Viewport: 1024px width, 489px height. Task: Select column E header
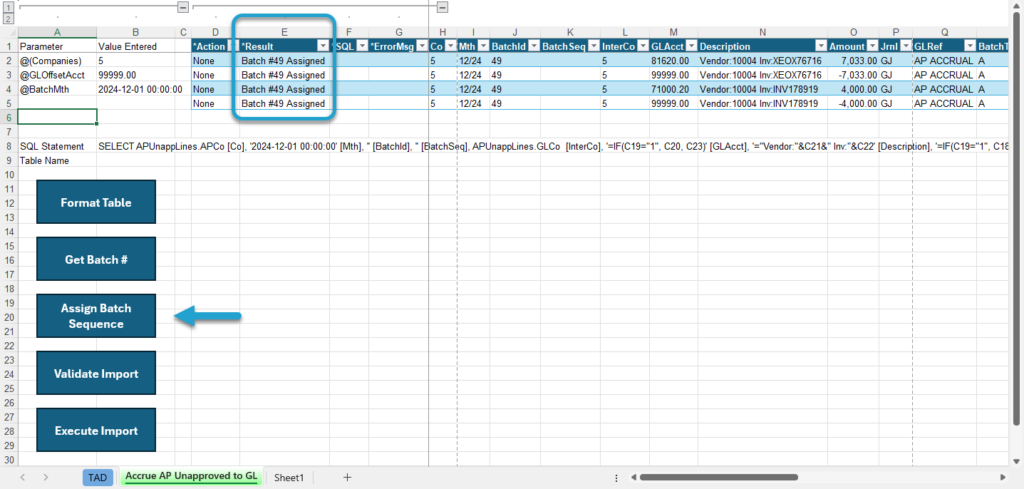point(284,33)
